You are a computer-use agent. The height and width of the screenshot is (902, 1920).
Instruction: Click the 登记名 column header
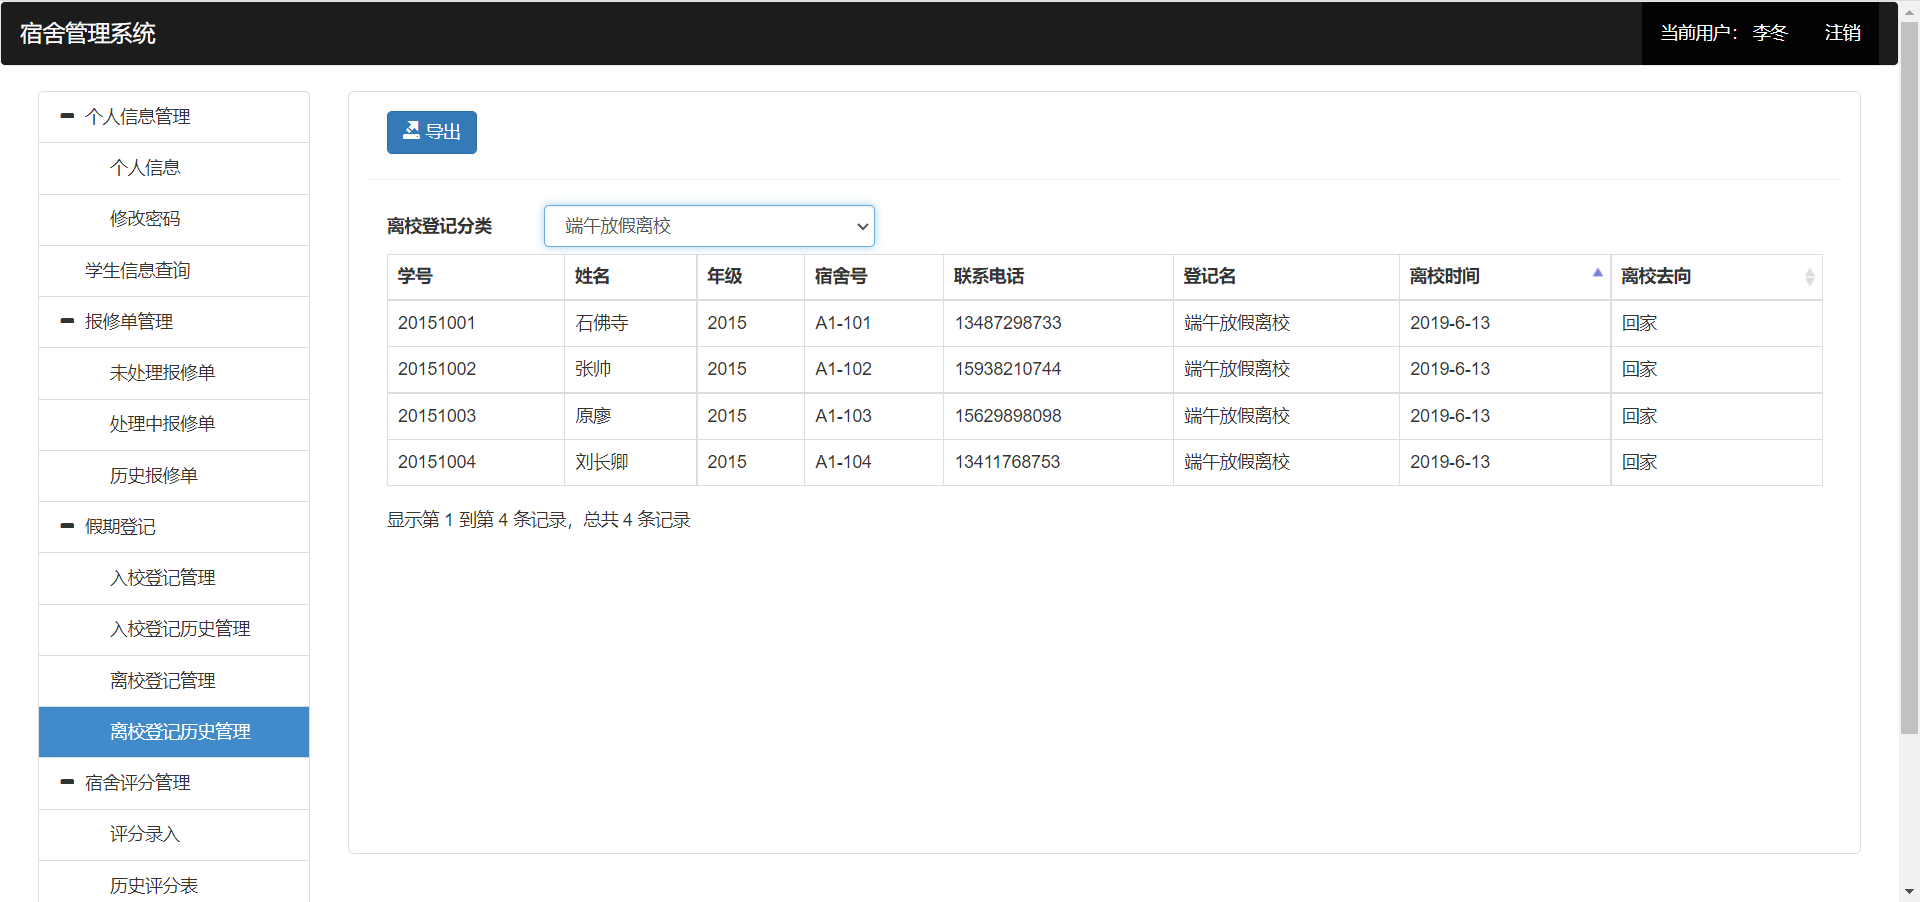[1286, 277]
